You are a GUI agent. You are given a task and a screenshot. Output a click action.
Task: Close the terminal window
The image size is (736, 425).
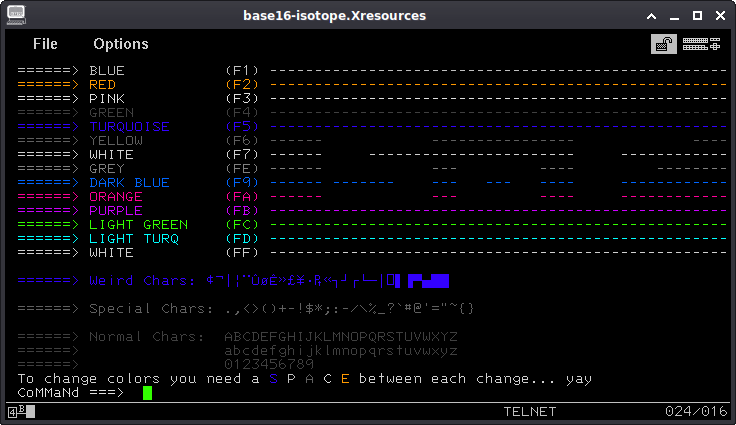[x=720, y=16]
